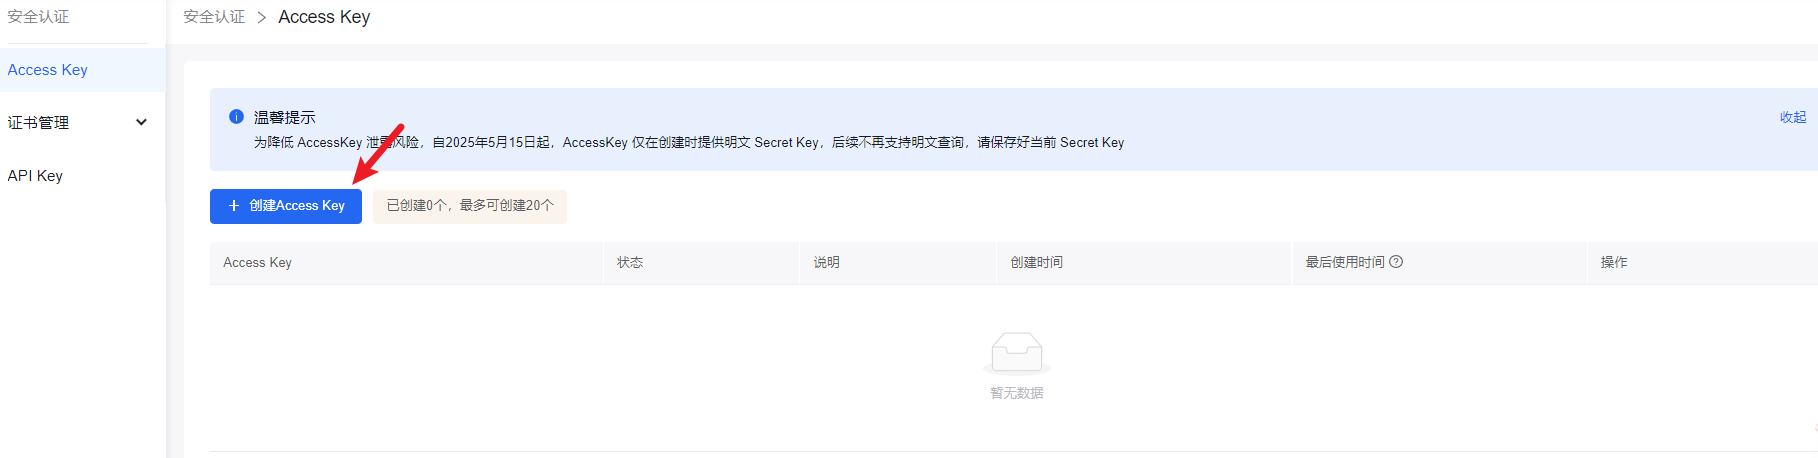Click the 说明 column header
The height and width of the screenshot is (458, 1818).
click(826, 263)
